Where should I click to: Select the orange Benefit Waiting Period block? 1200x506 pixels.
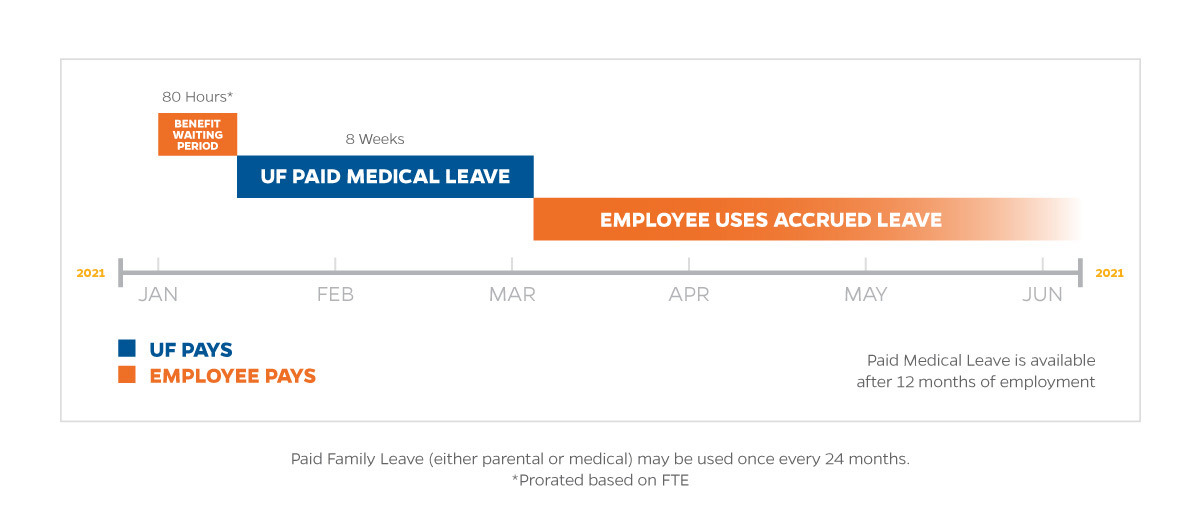coord(197,134)
